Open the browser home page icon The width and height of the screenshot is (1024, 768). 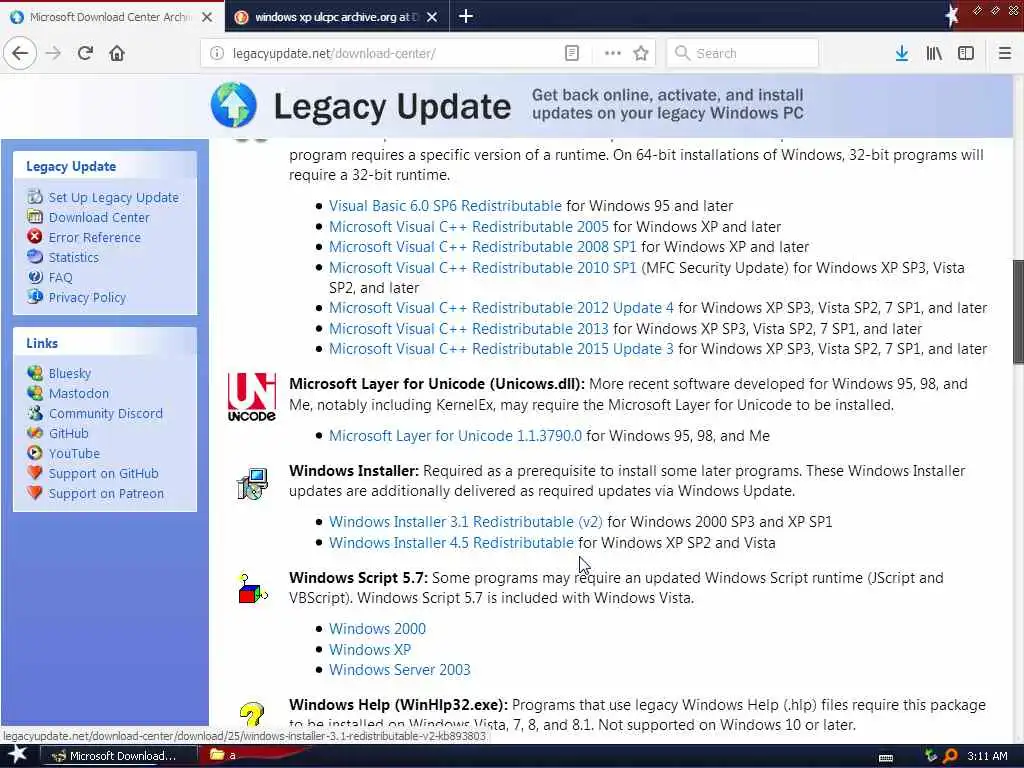pos(117,53)
